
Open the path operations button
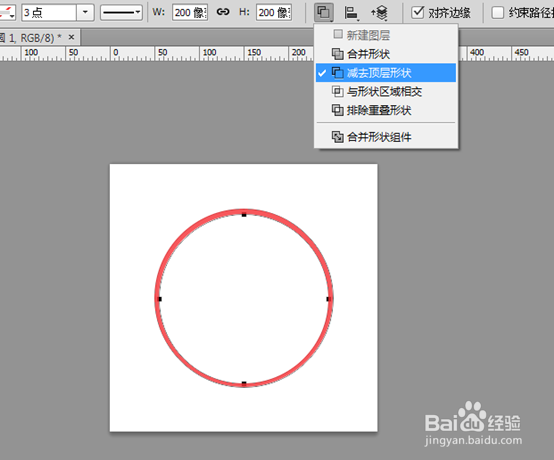(x=324, y=13)
